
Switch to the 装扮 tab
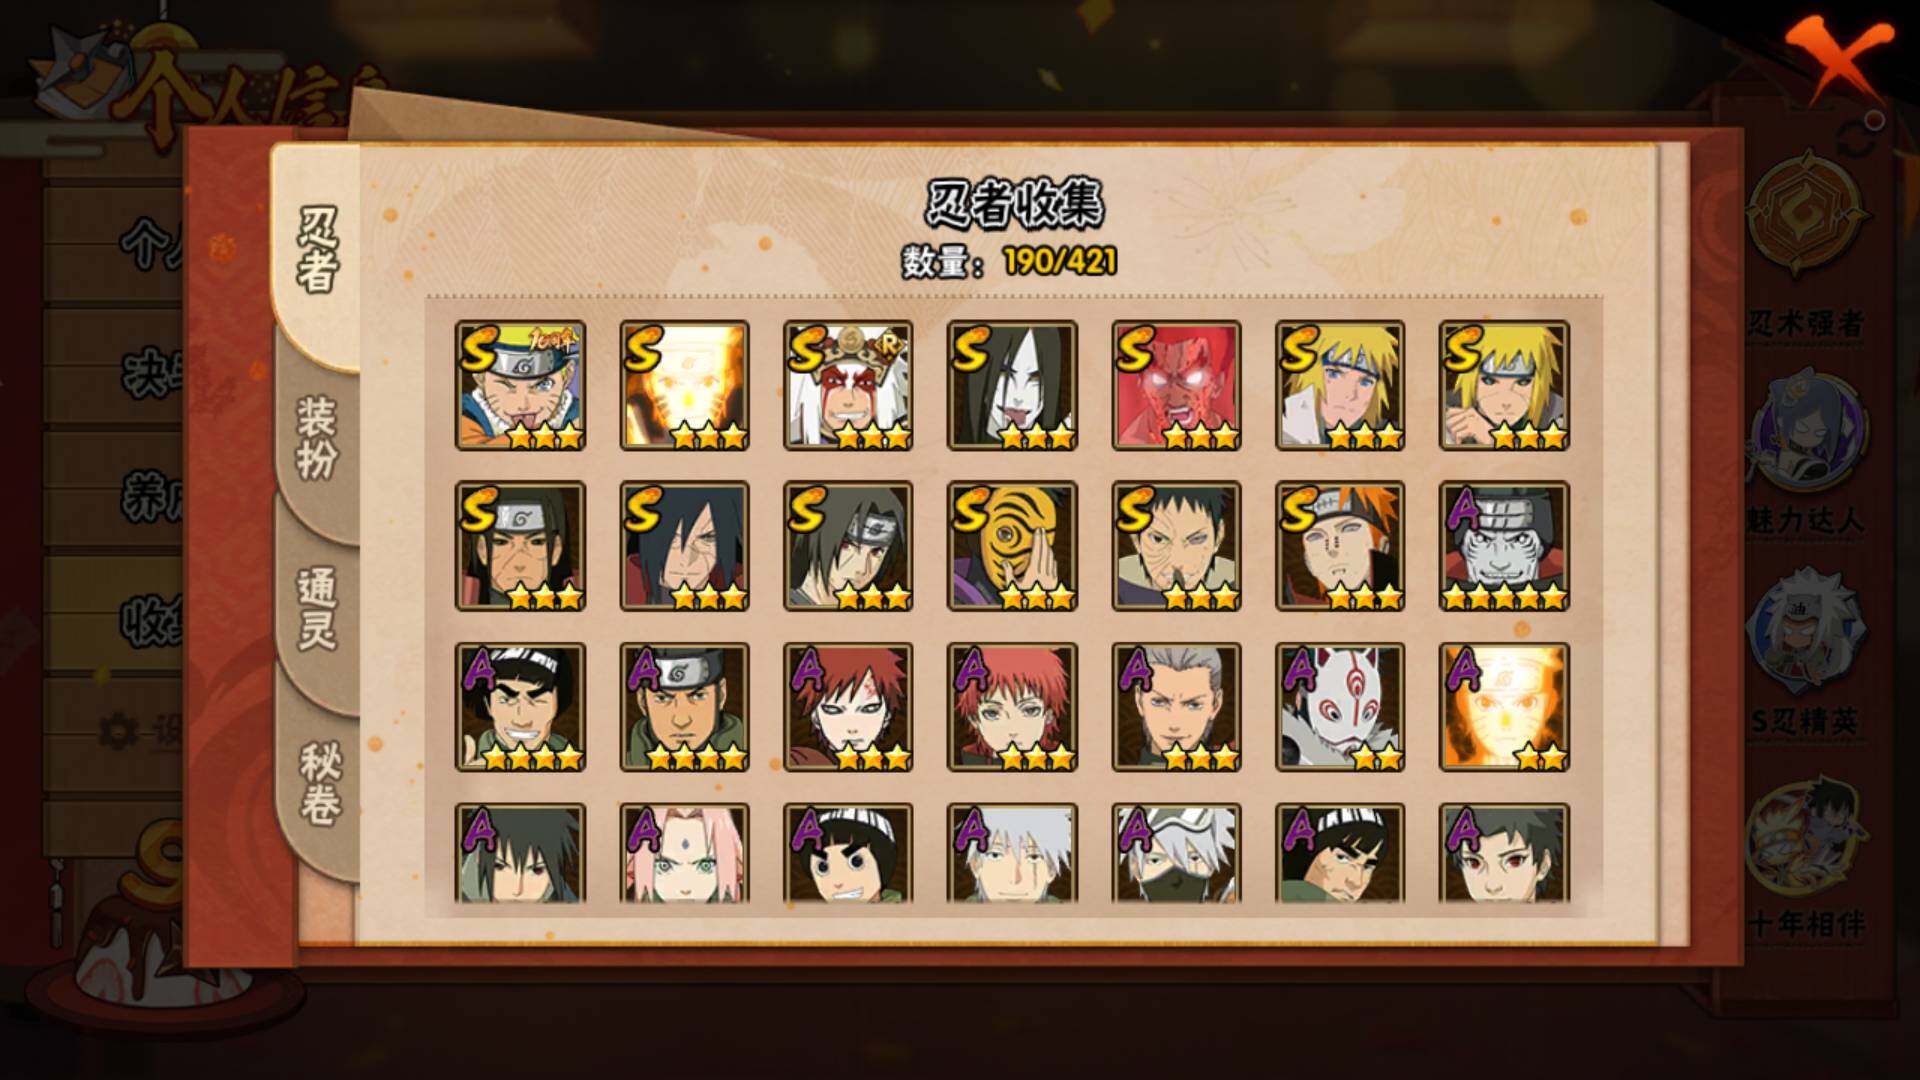(x=318, y=438)
